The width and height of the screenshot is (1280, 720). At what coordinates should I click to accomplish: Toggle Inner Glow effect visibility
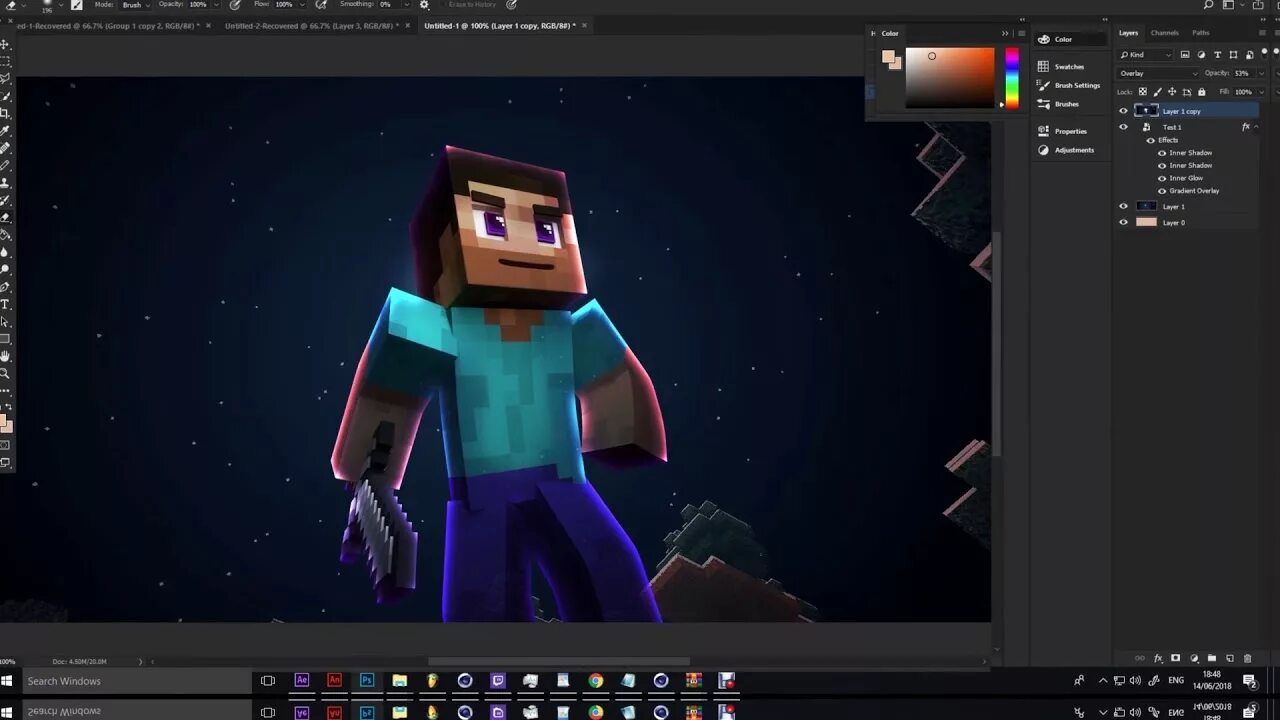pos(1162,178)
